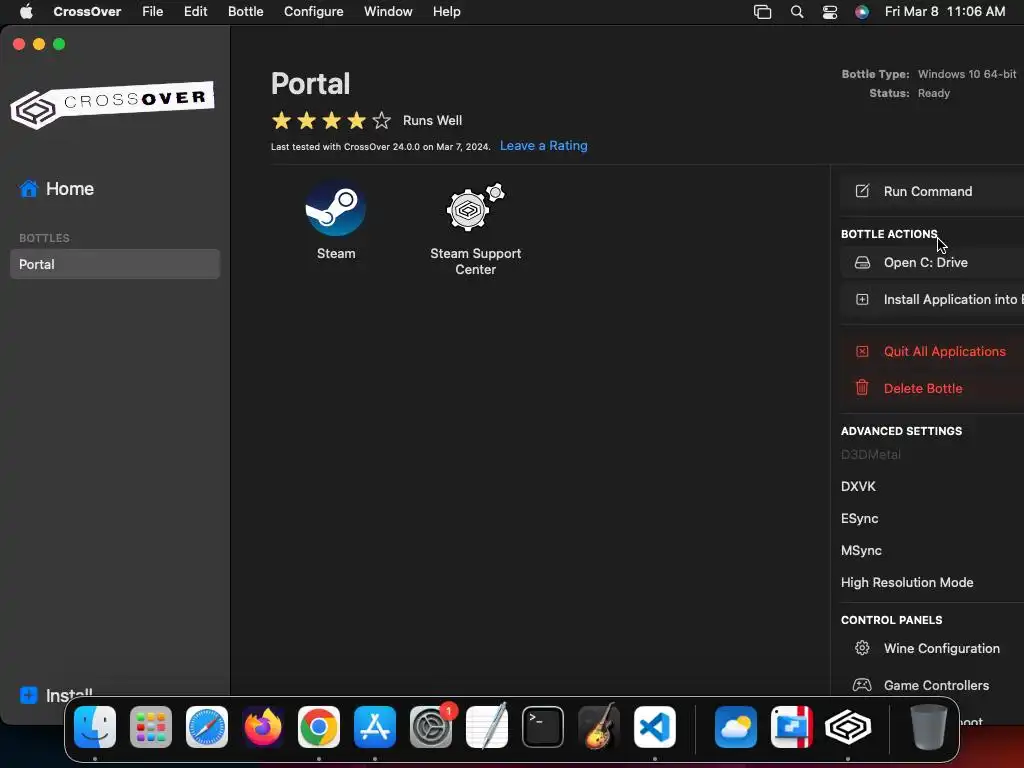Open the Window menu
This screenshot has width=1024, height=768.
(x=388, y=12)
